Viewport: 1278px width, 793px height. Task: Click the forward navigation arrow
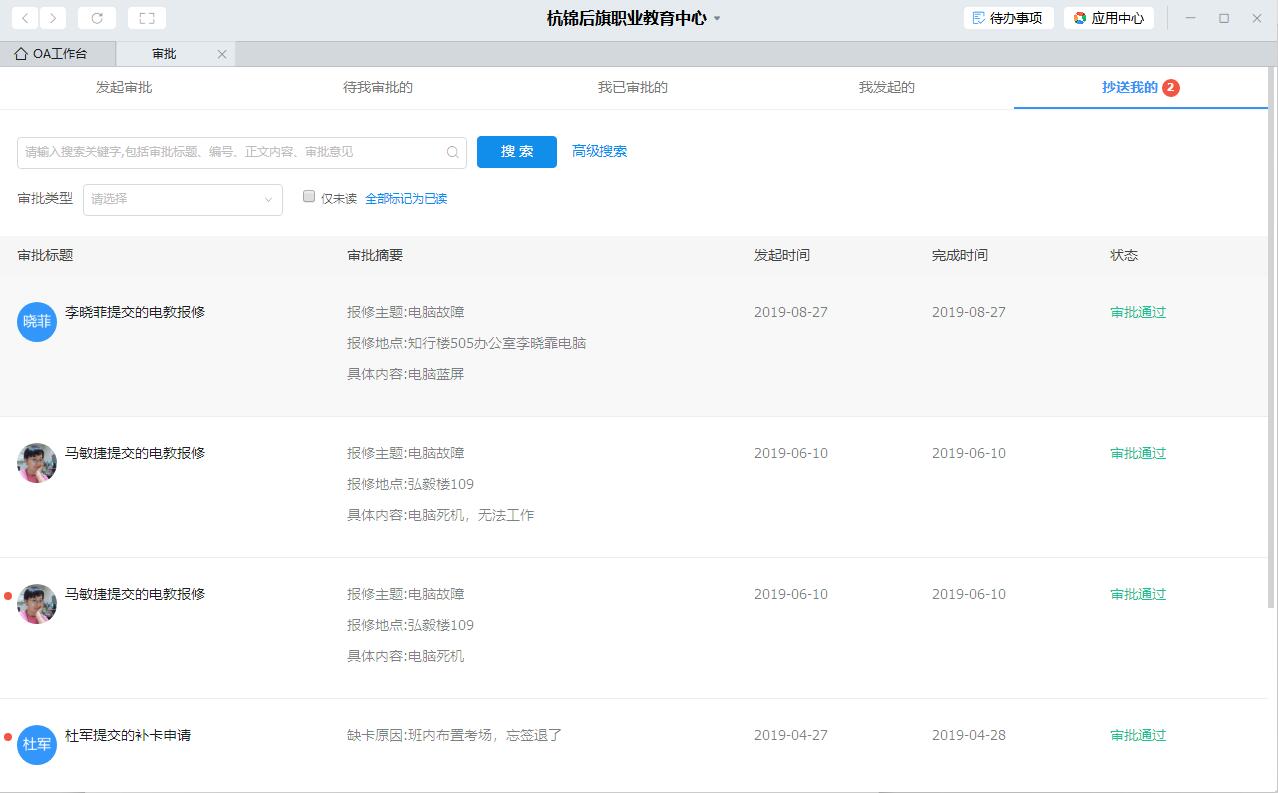tap(53, 18)
